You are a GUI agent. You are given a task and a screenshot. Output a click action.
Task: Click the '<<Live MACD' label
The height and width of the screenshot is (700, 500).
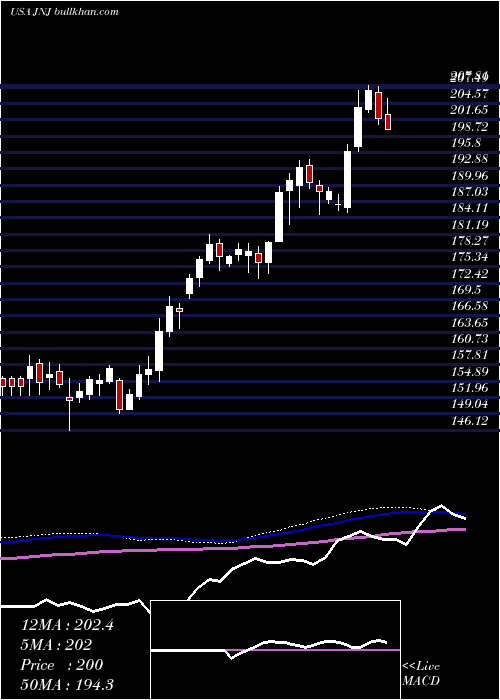pos(421,674)
